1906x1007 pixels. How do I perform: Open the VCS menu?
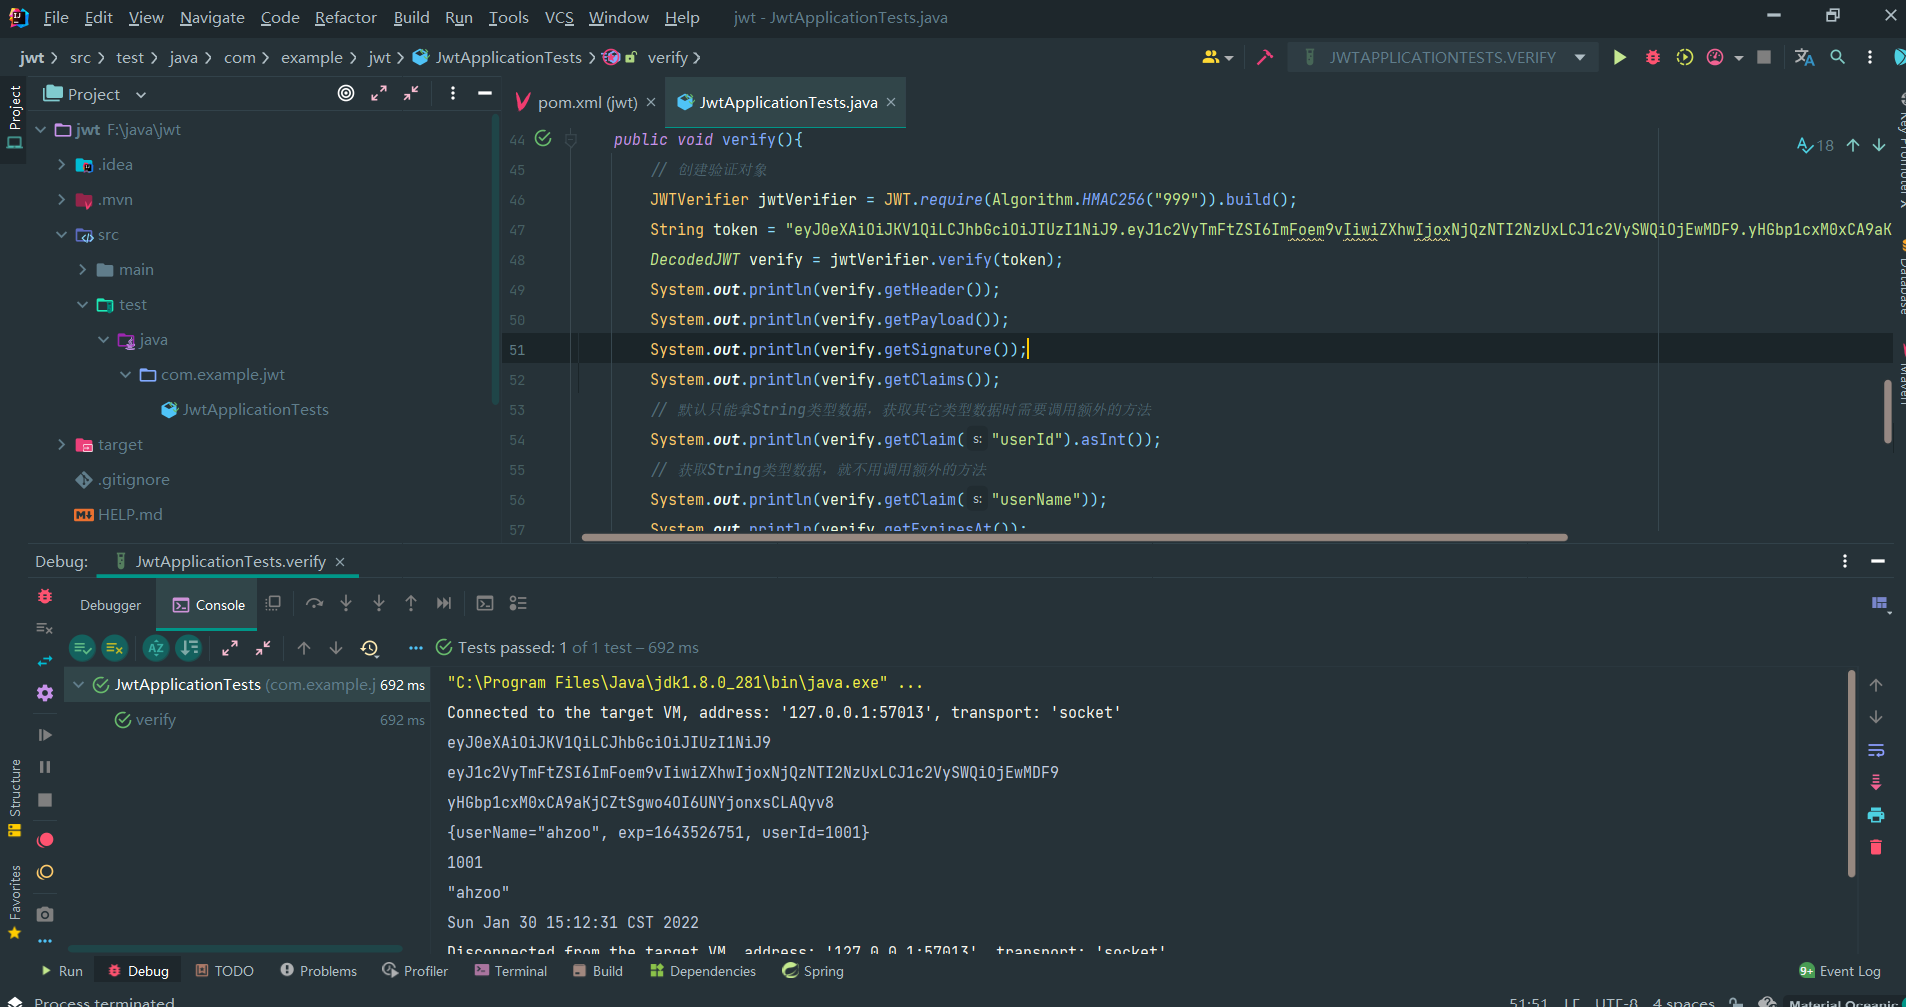point(559,18)
